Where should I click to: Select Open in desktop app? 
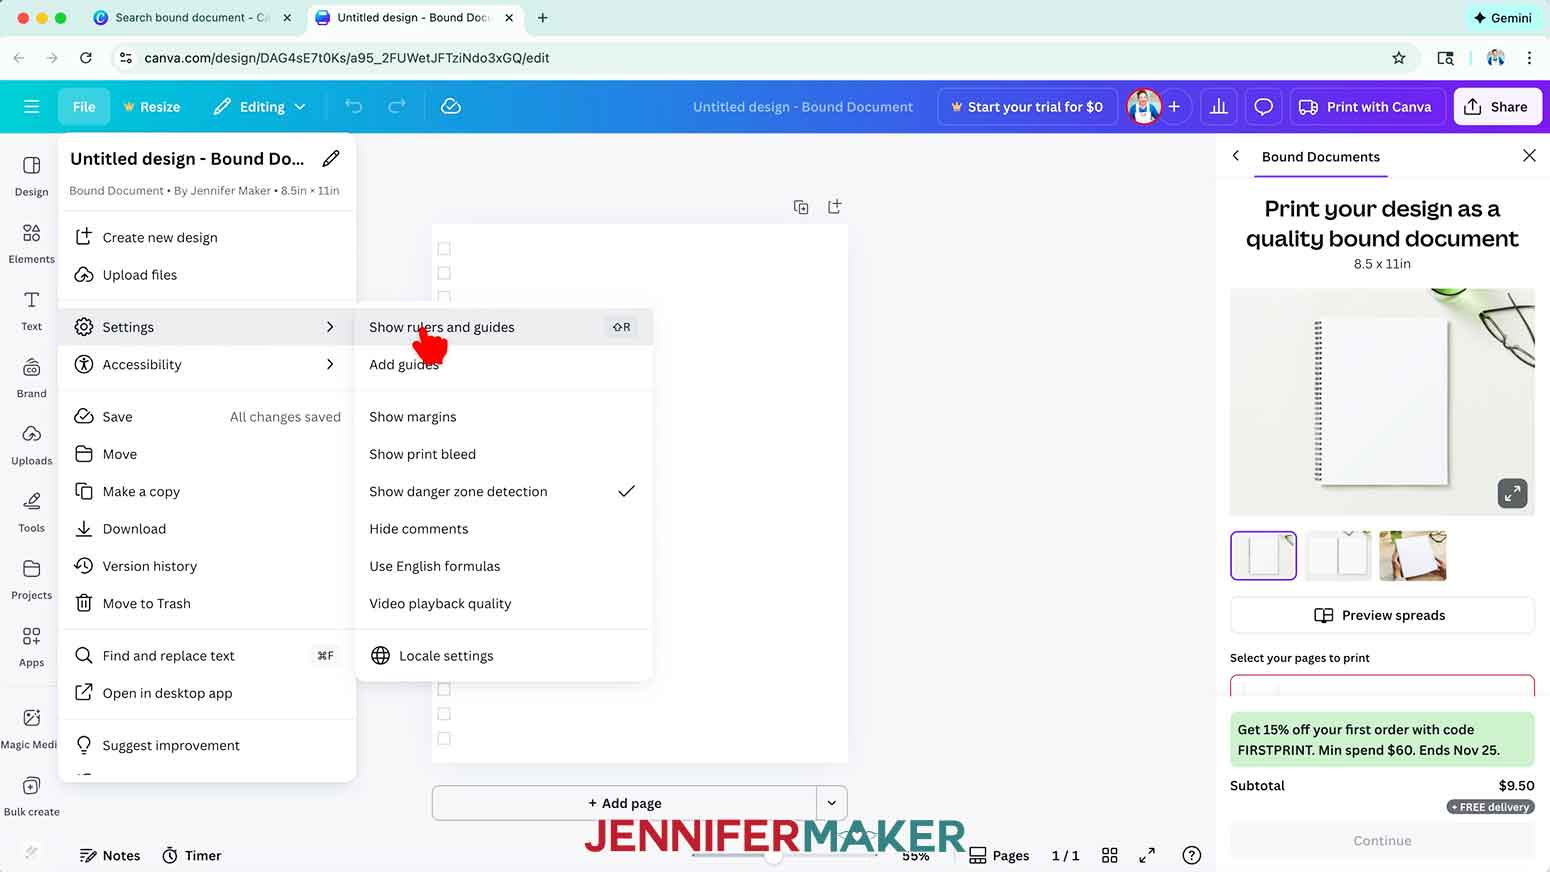(x=207, y=693)
